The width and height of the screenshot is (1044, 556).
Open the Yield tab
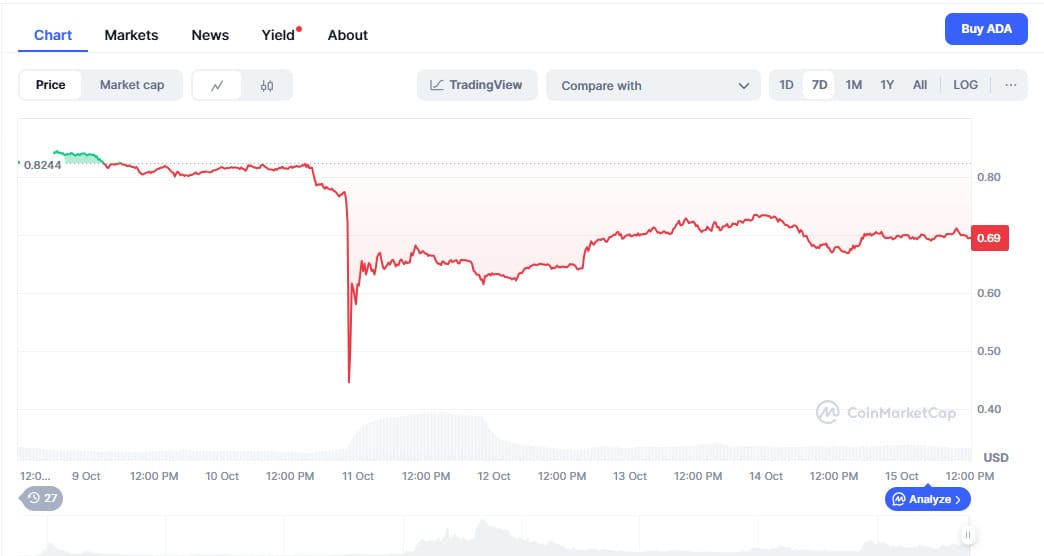coord(278,35)
